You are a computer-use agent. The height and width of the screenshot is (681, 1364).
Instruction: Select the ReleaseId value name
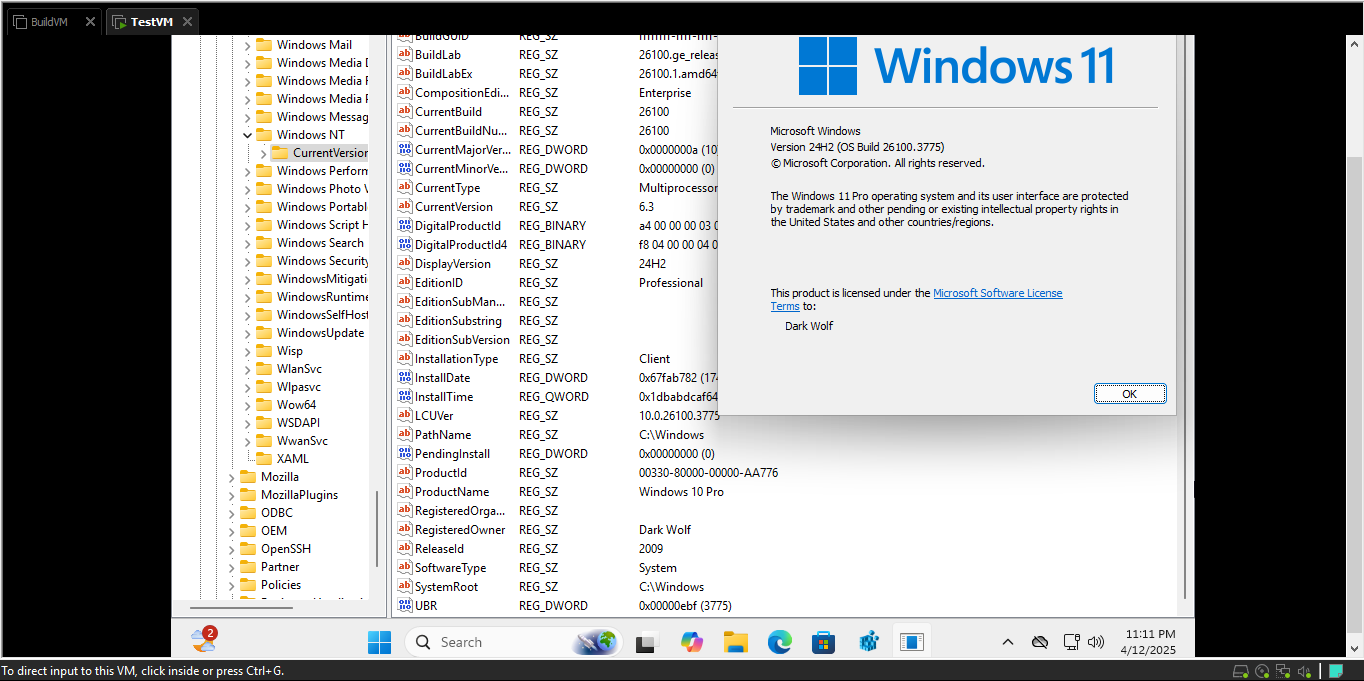point(439,549)
